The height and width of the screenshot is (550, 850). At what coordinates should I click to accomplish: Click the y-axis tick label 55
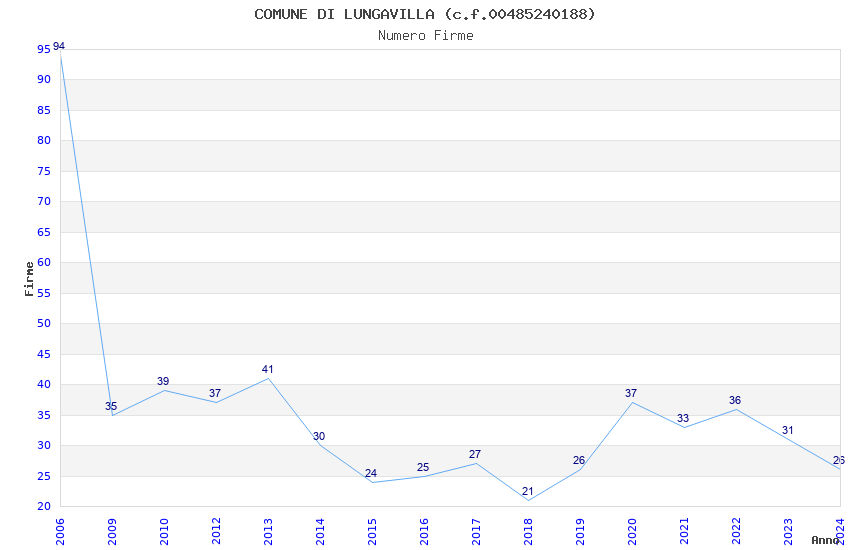pos(44,293)
